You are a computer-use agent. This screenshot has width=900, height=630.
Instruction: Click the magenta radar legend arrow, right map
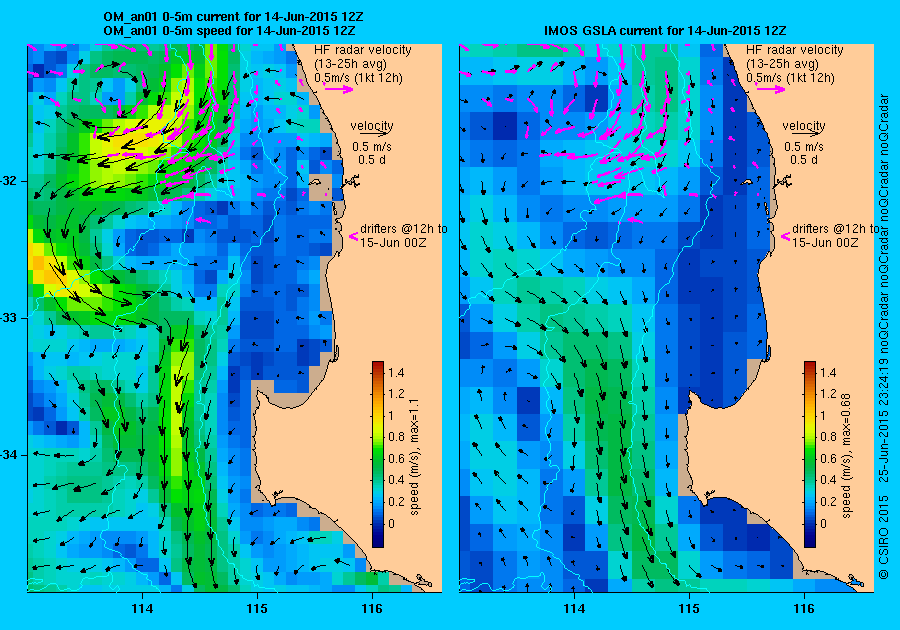click(770, 89)
